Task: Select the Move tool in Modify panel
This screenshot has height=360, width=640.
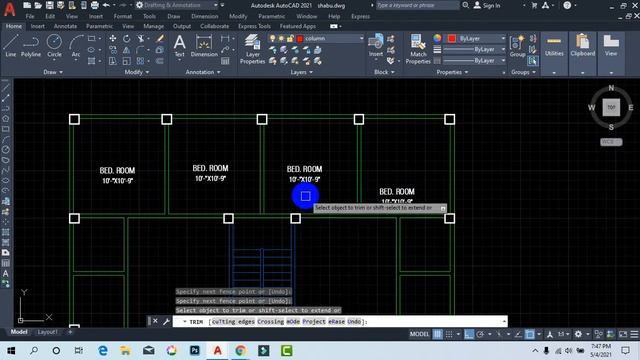Action: click(113, 38)
